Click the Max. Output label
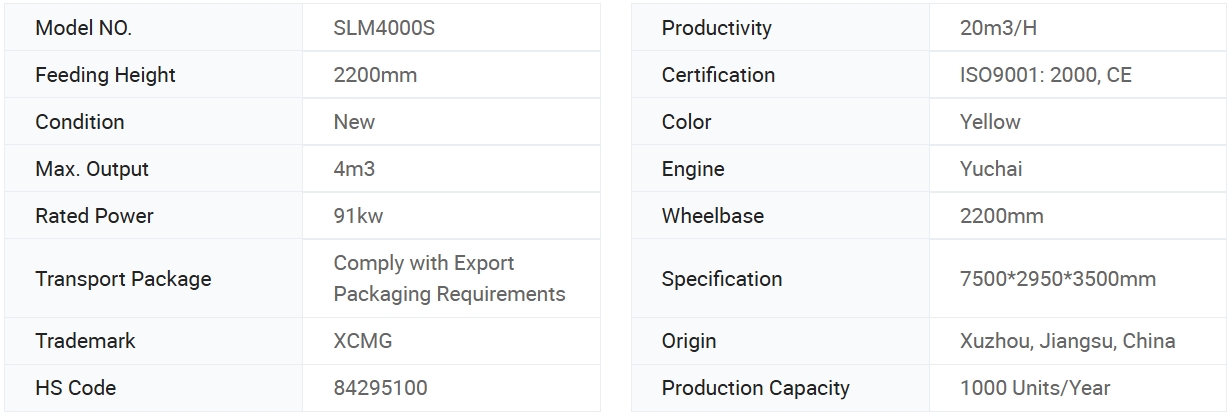Screen dimensions: 1231x417 [92, 169]
